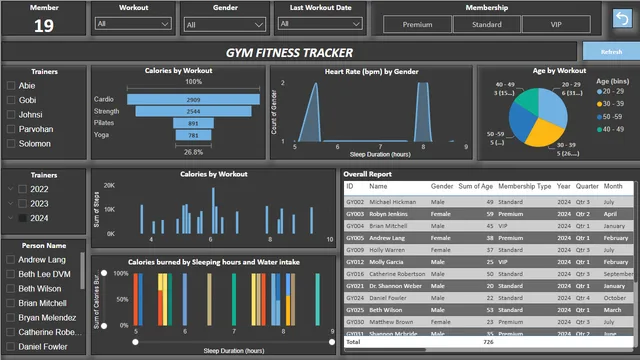
Task: Select the Standard membership button
Action: point(487,24)
